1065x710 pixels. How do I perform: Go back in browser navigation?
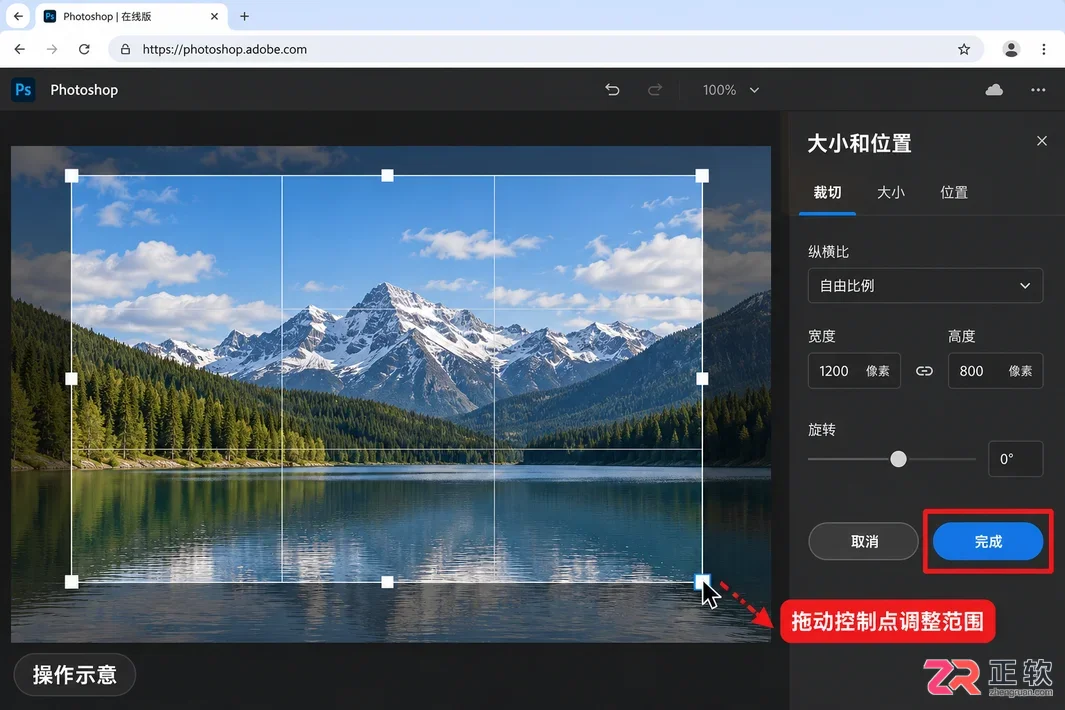(x=20, y=49)
